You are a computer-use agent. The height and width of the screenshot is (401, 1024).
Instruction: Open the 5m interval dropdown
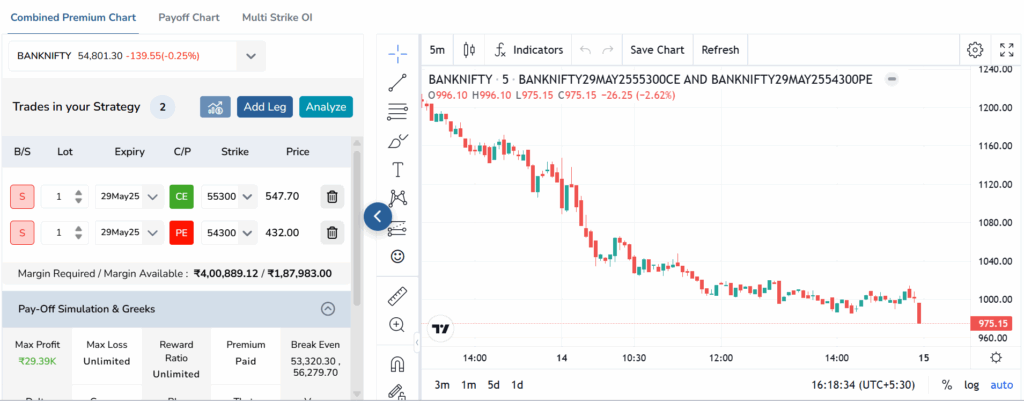[x=438, y=50]
